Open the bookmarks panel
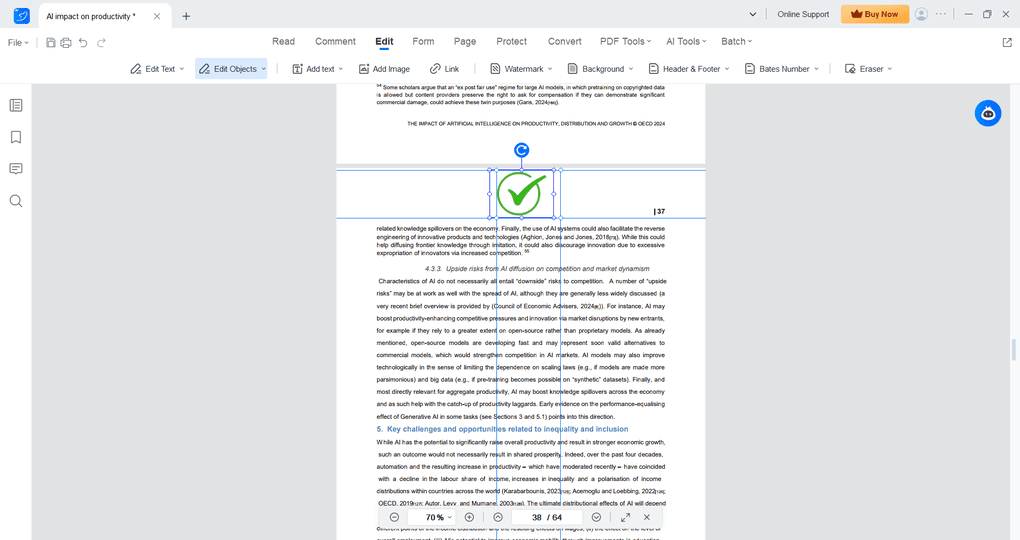The image size is (1020, 540). pyautogui.click(x=16, y=137)
